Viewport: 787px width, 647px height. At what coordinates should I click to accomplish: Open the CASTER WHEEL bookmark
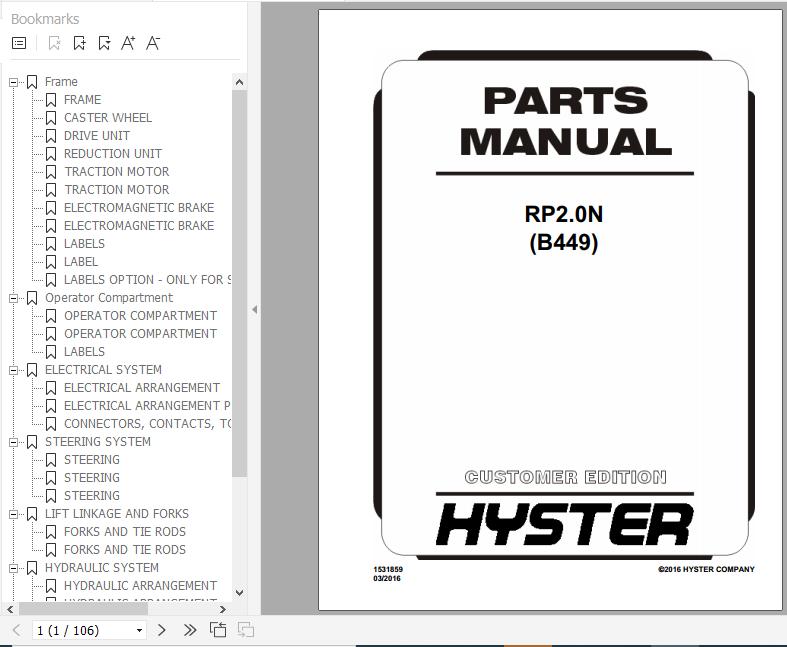click(107, 118)
